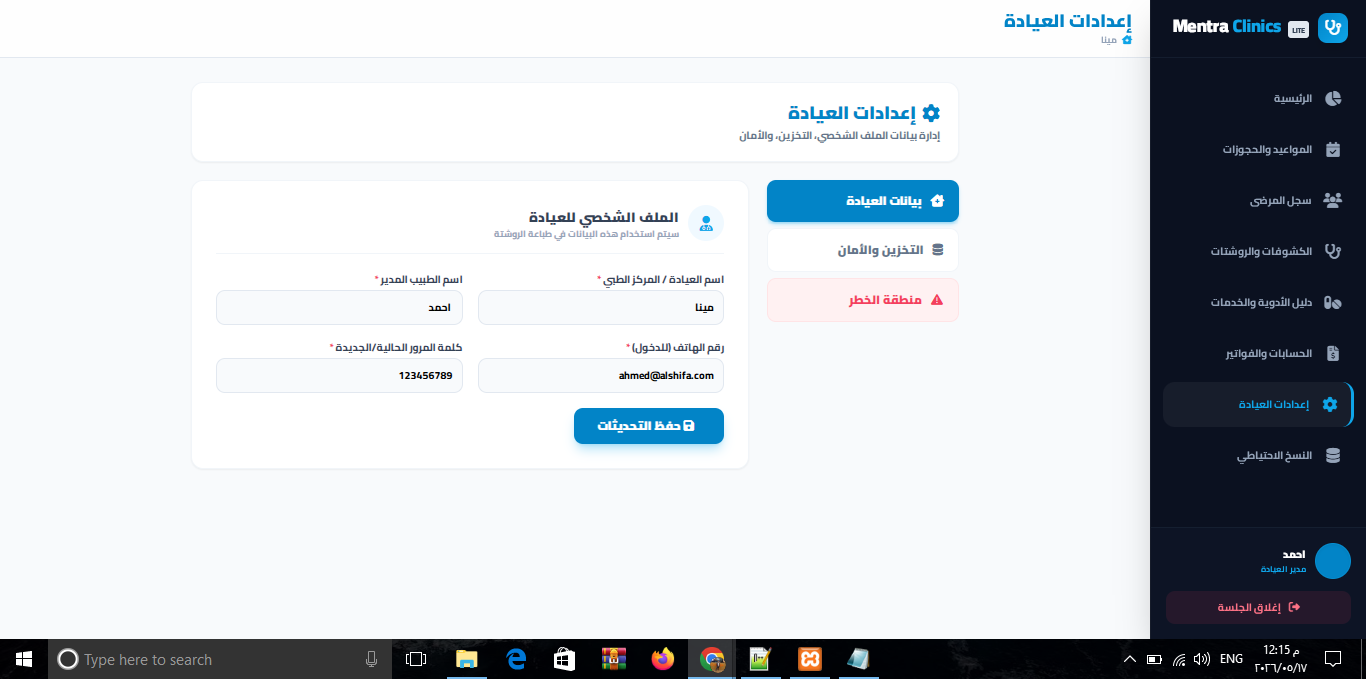Click the Task View taskbar icon
Image resolution: width=1366 pixels, height=679 pixels.
tap(416, 659)
